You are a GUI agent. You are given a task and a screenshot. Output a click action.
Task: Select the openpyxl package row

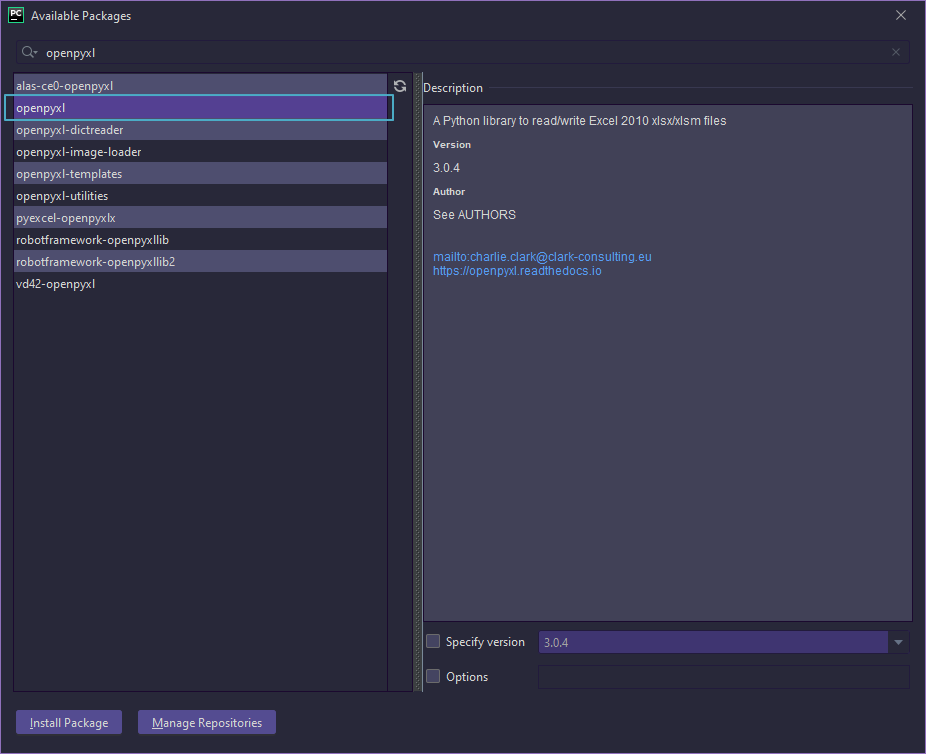[201, 108]
